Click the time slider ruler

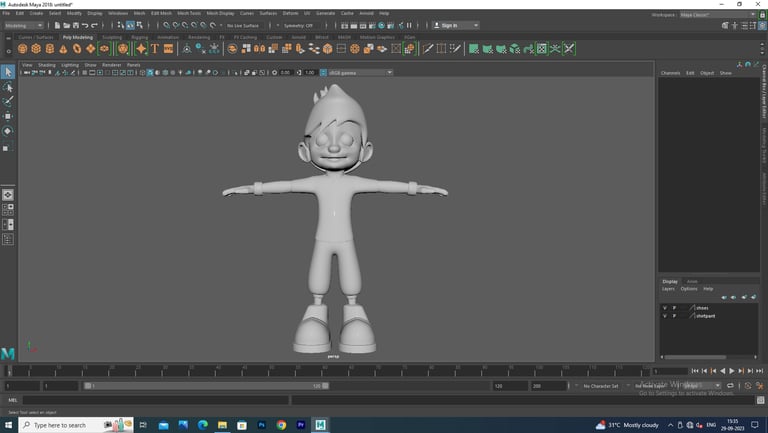328,371
